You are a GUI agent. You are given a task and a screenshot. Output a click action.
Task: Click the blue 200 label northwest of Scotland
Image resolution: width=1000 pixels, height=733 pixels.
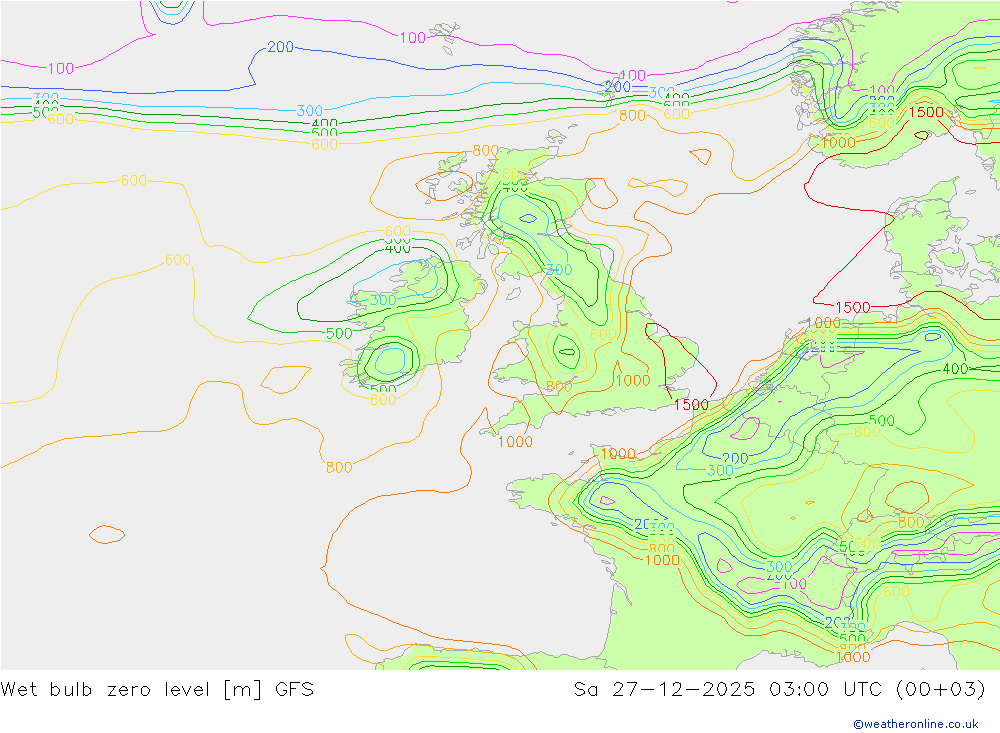pos(281,47)
